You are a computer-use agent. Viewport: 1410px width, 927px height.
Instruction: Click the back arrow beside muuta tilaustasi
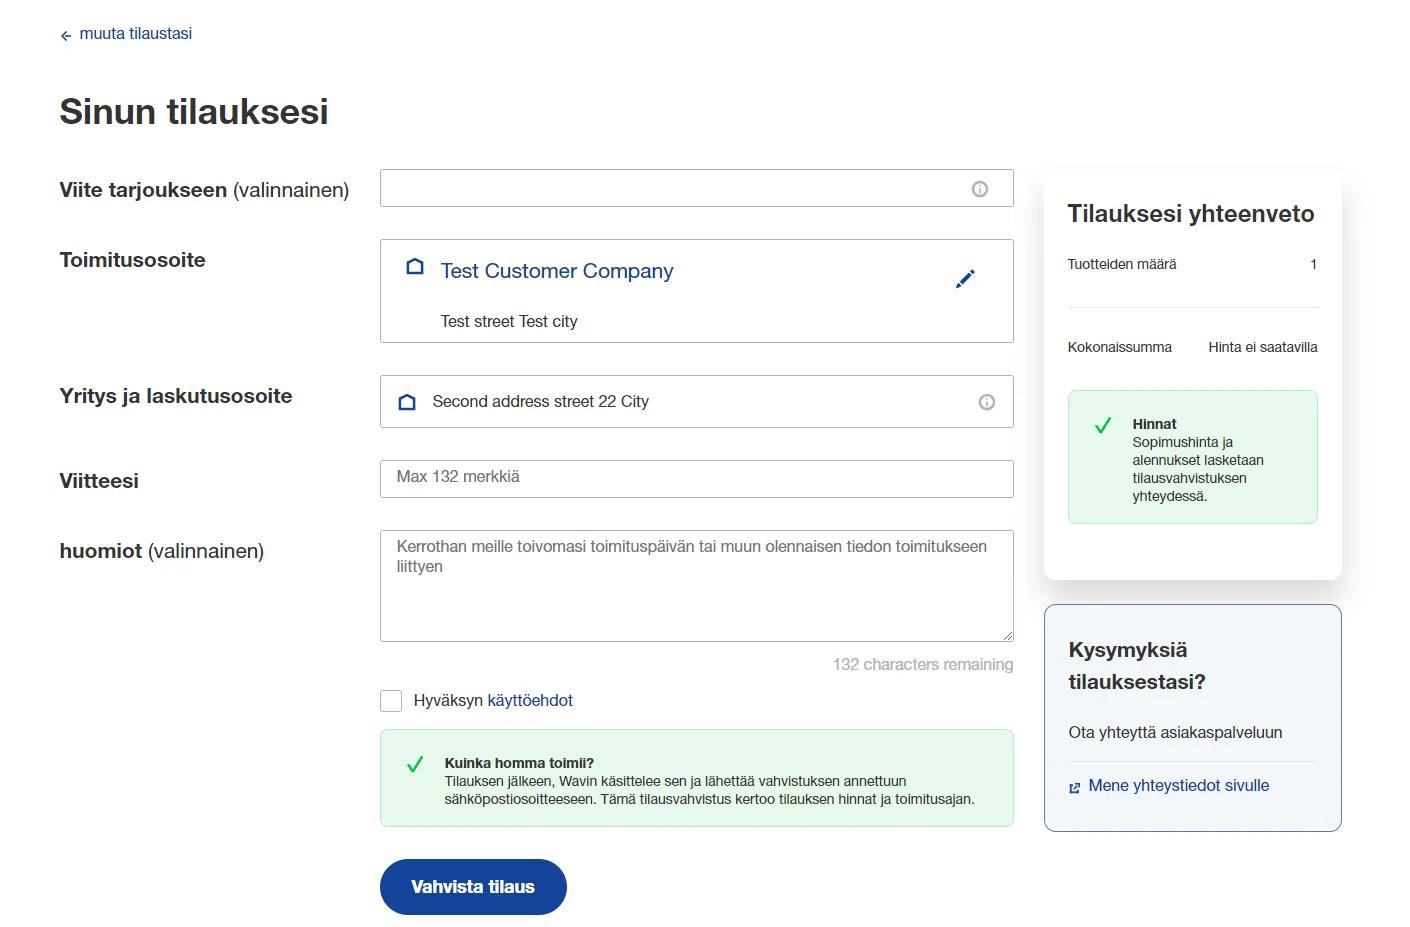[66, 36]
